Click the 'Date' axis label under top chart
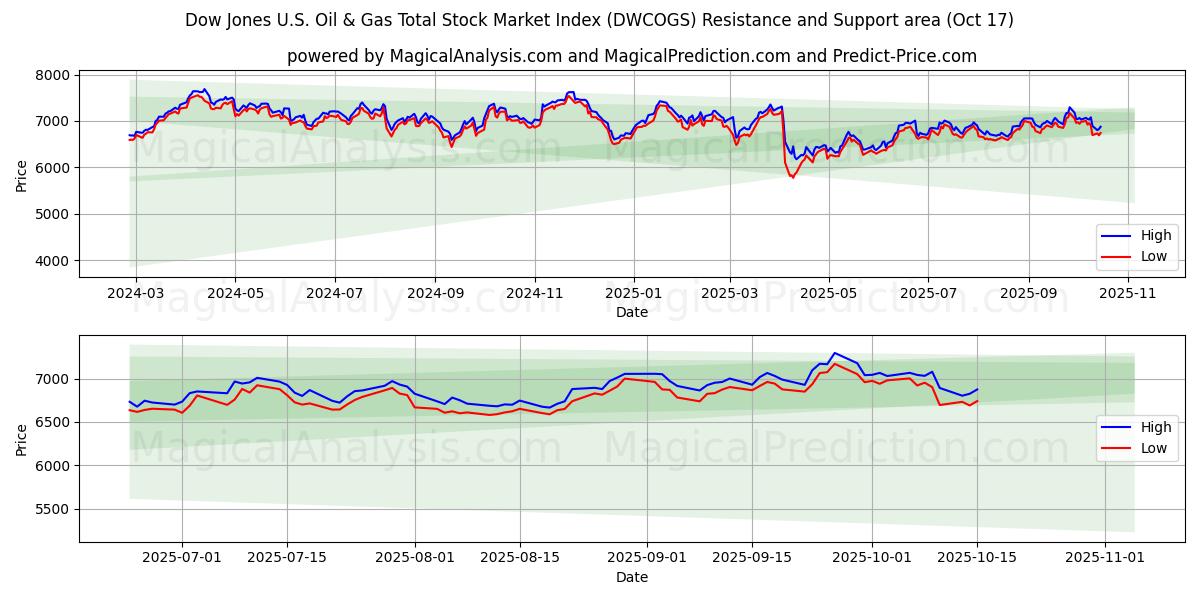This screenshot has width=1200, height=600. coord(631,312)
